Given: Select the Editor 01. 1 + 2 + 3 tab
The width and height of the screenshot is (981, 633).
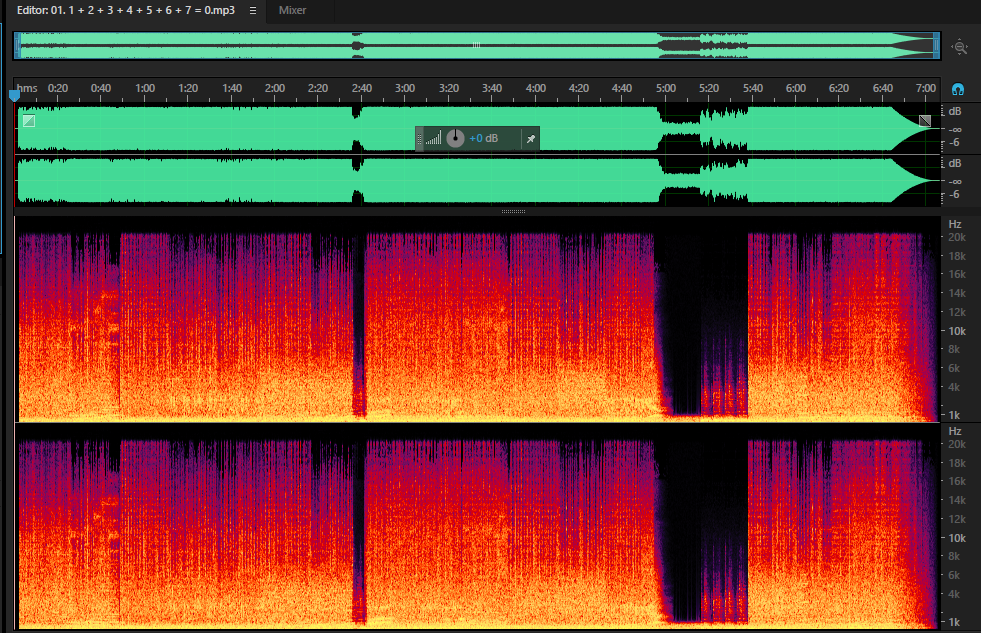Looking at the screenshot, I should [126, 11].
